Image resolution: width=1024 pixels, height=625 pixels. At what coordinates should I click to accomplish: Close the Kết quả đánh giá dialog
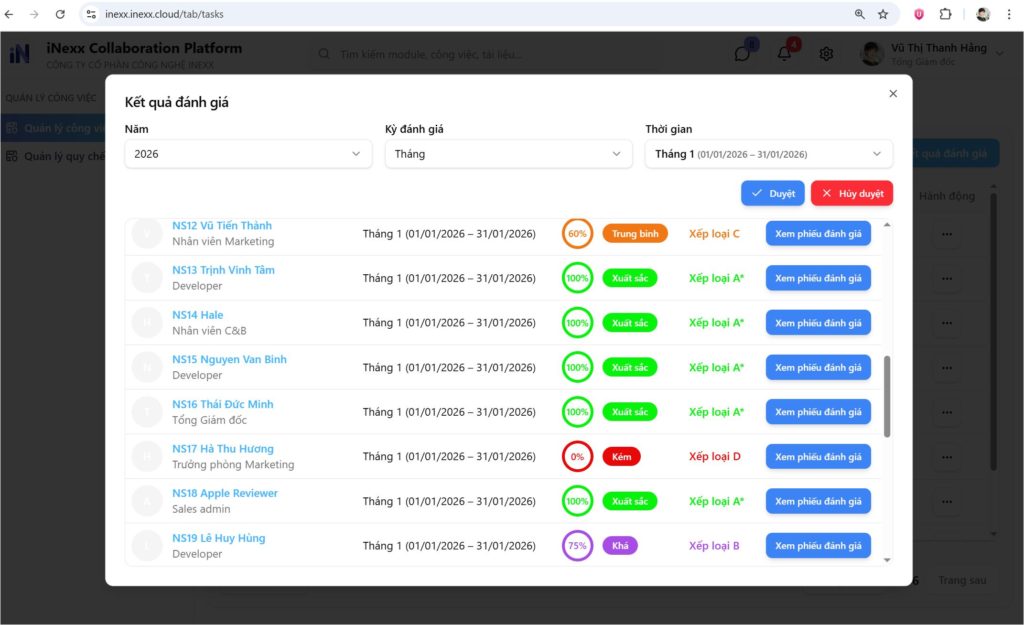point(893,94)
